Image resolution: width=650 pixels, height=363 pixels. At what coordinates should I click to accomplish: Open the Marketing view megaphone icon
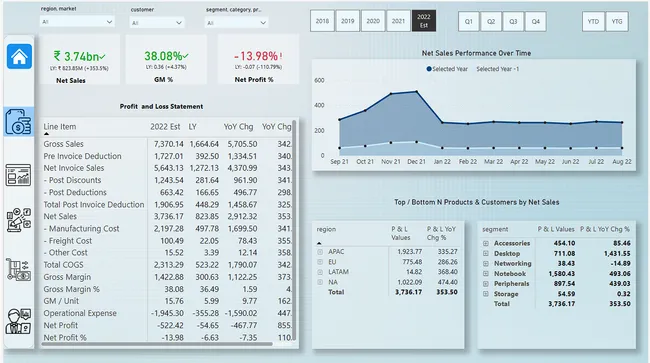pyautogui.click(x=19, y=220)
